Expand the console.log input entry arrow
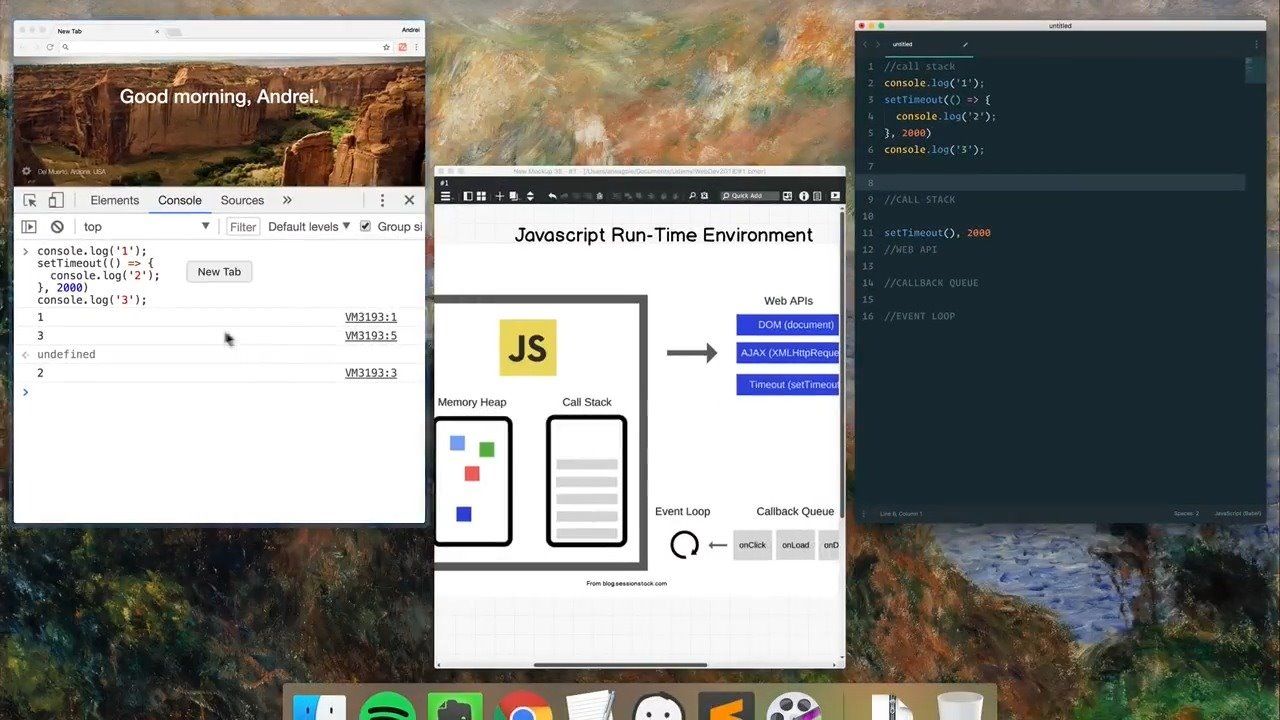The image size is (1280, 720). point(26,251)
